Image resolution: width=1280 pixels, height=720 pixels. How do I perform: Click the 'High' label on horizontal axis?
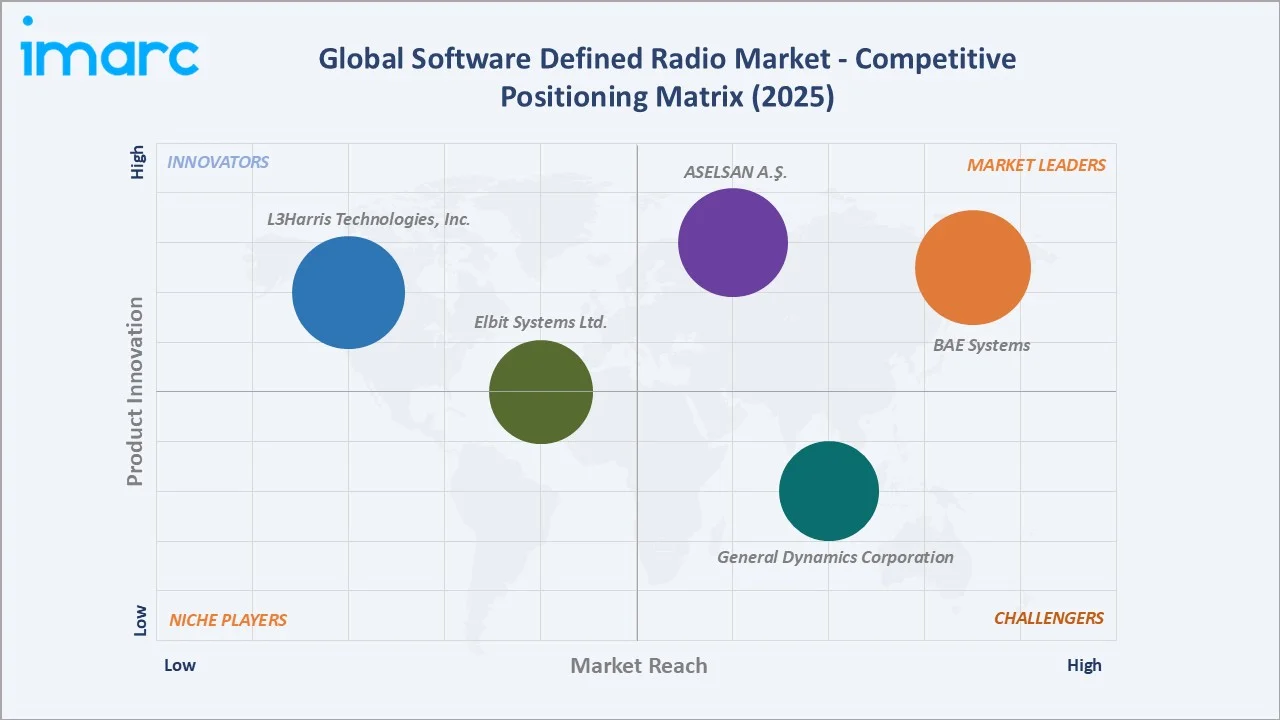(1084, 665)
